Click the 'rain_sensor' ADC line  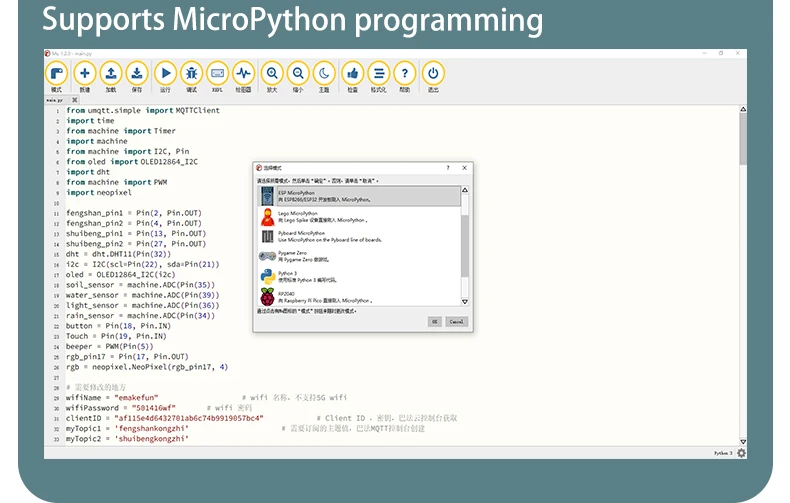(x=140, y=316)
